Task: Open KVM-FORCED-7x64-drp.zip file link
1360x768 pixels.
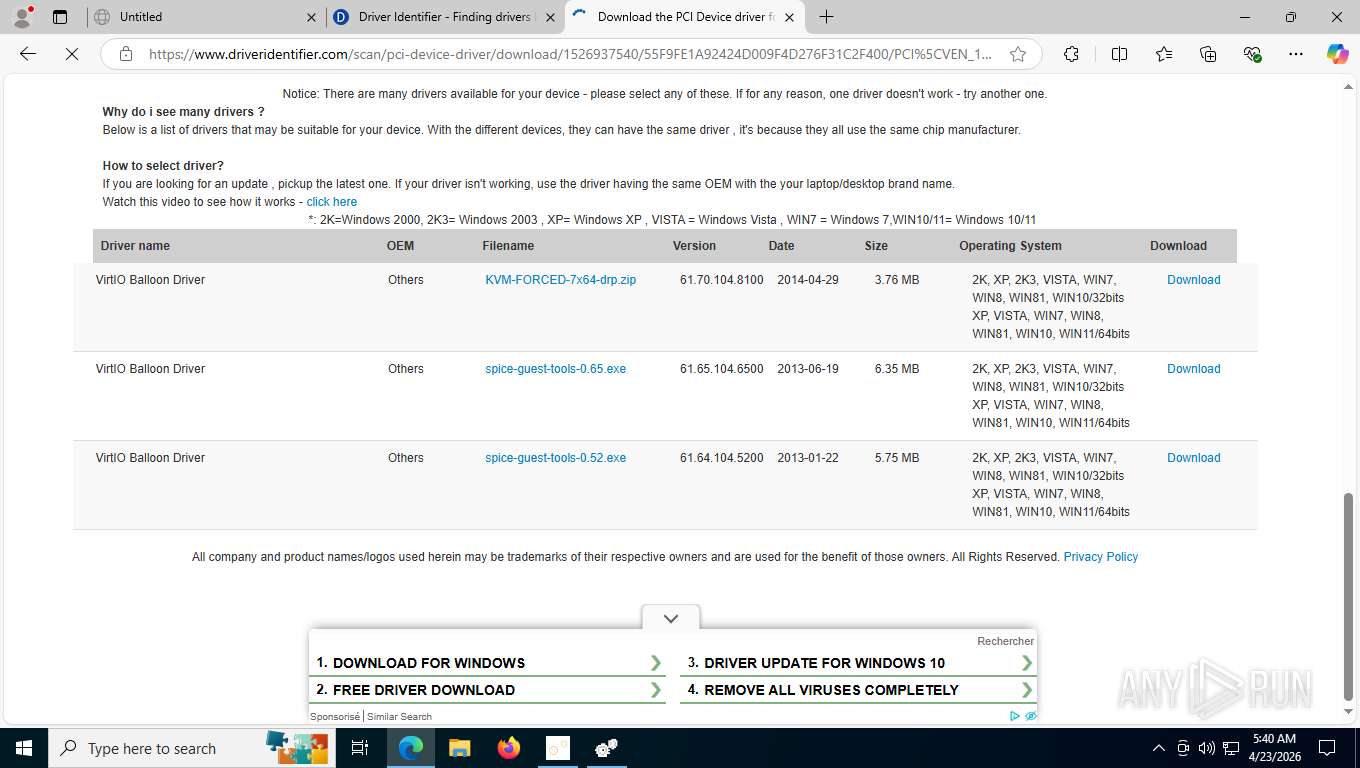Action: click(x=561, y=280)
